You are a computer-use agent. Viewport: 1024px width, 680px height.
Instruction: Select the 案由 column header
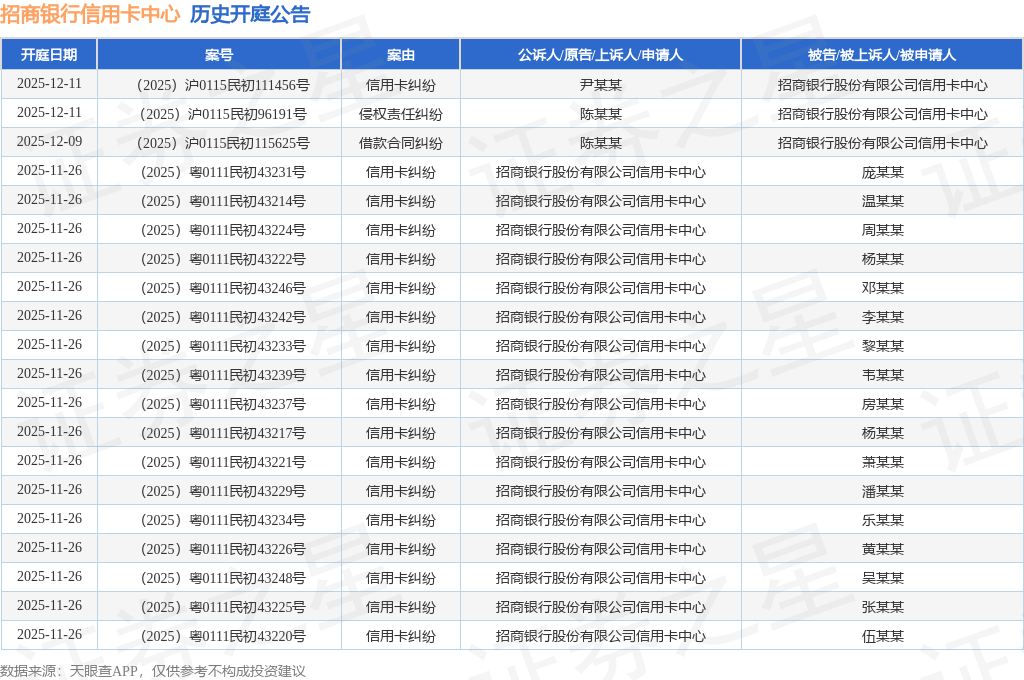pyautogui.click(x=400, y=55)
